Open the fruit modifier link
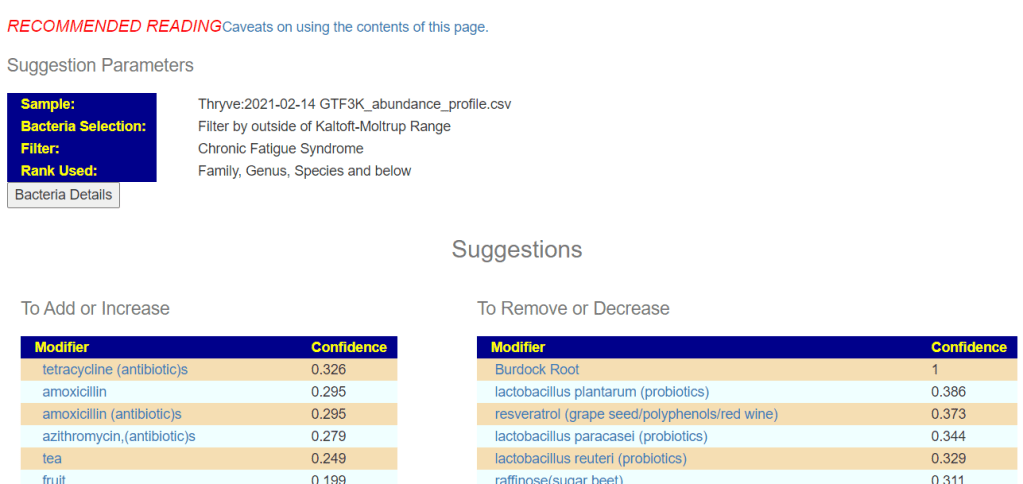The height and width of the screenshot is (484, 1023). (x=54, y=479)
